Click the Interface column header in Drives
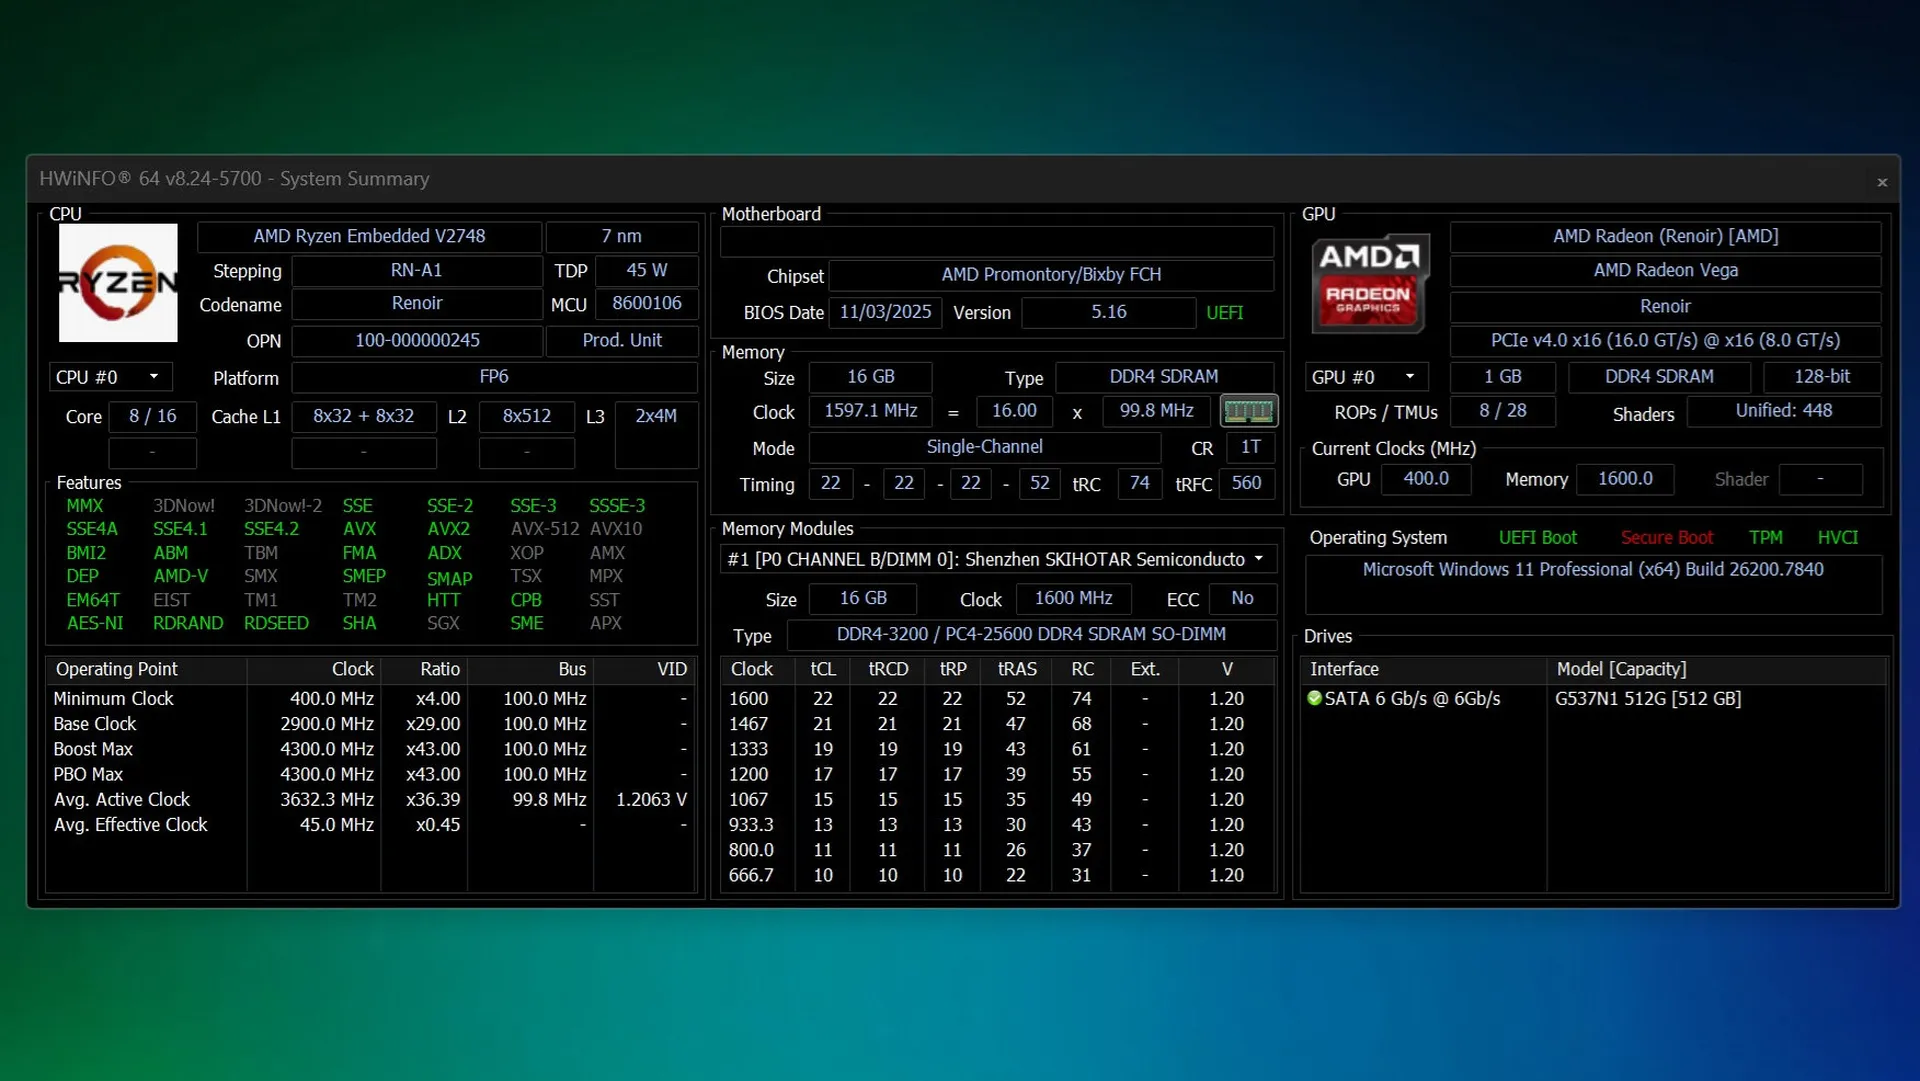Screen dimensions: 1920x1081 click(x=1344, y=669)
